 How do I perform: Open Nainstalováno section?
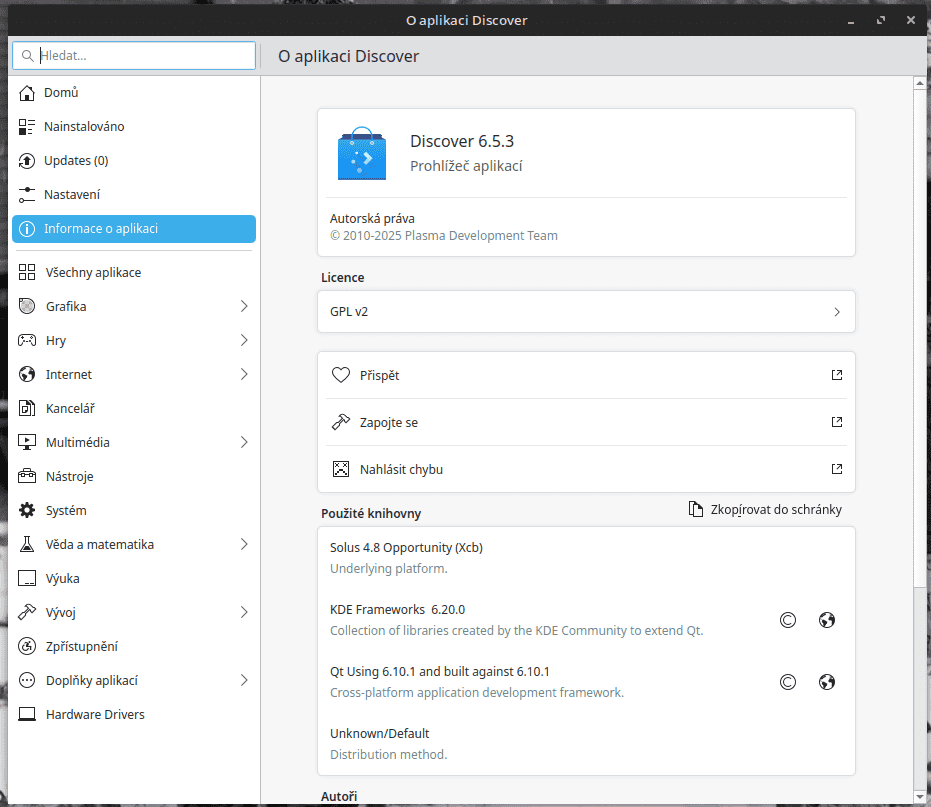coord(134,126)
